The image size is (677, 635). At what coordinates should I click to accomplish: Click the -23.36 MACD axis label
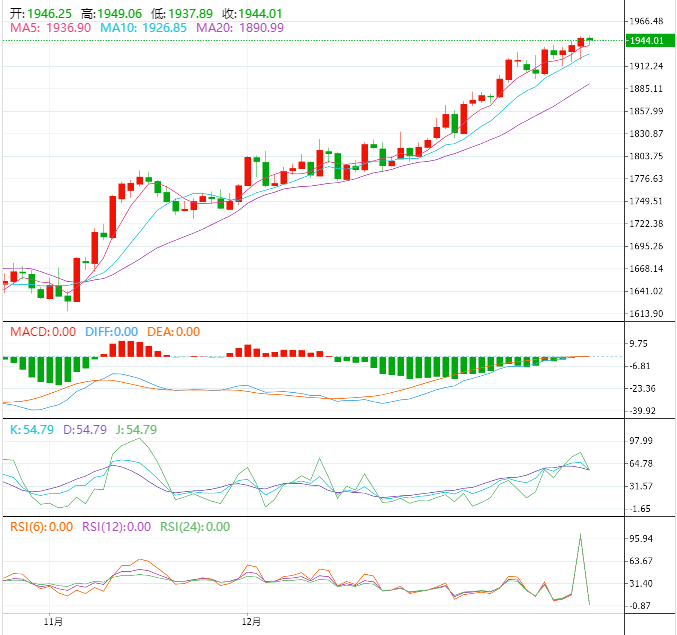(x=642, y=389)
